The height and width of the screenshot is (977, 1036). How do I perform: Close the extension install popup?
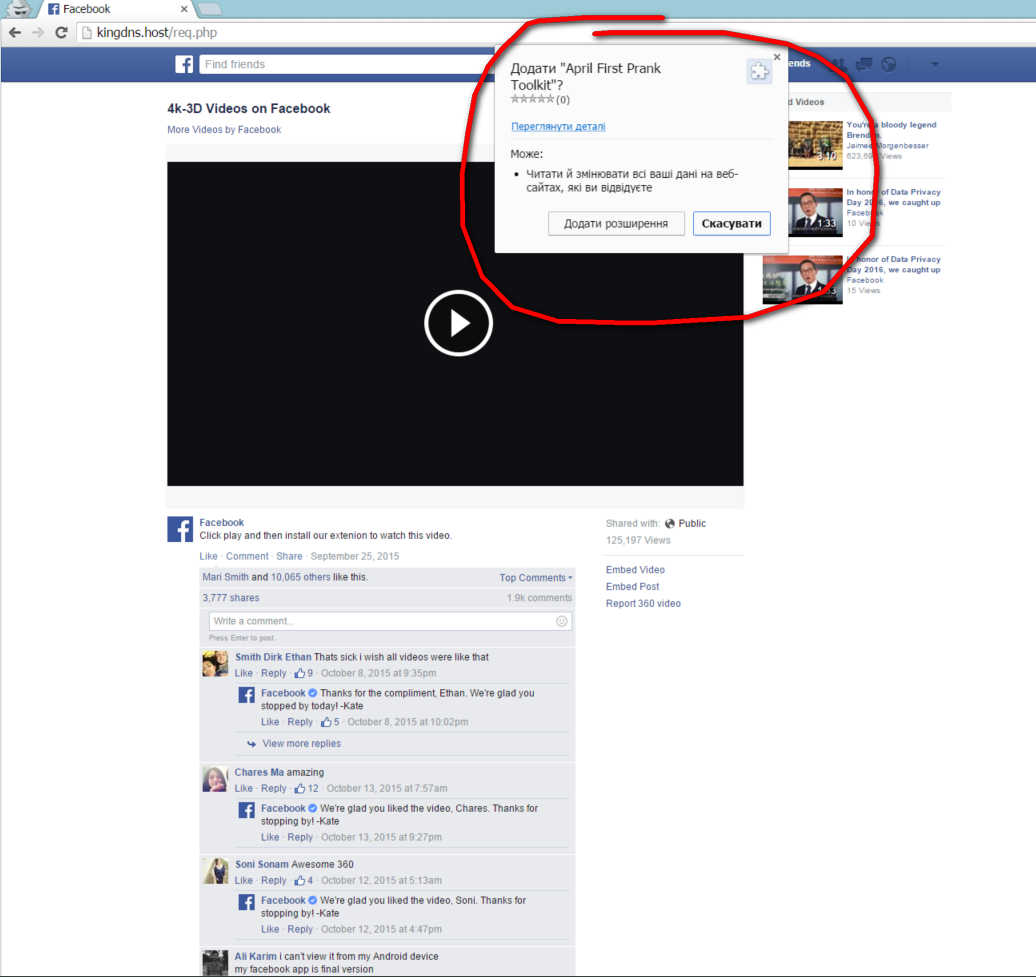point(777,58)
